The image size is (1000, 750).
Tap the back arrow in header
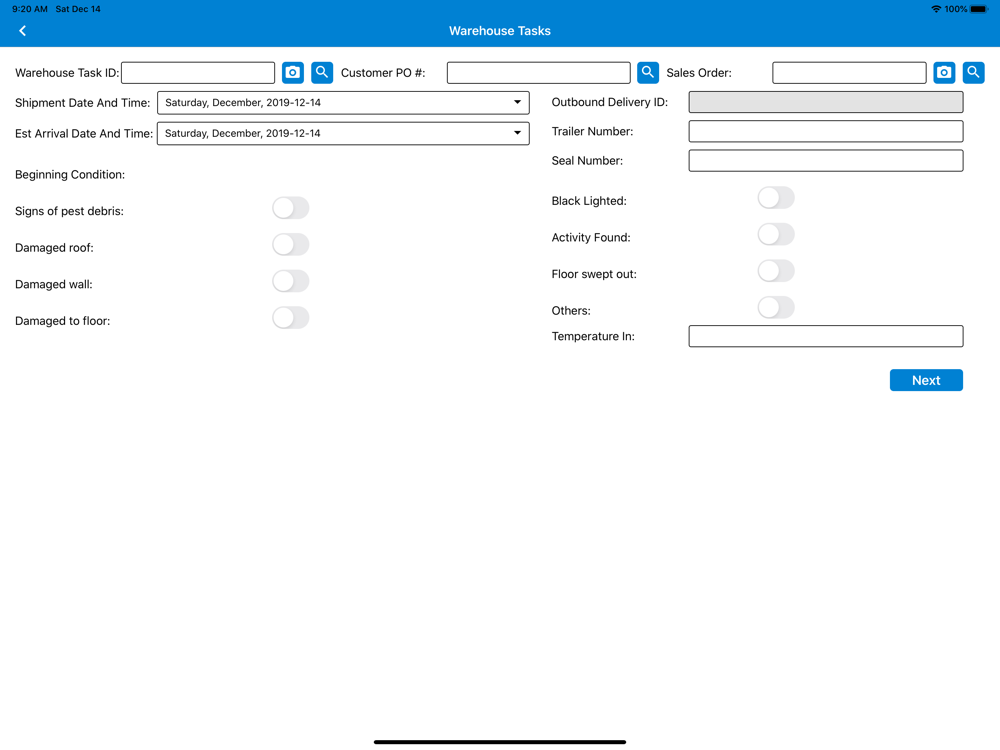(x=22, y=31)
